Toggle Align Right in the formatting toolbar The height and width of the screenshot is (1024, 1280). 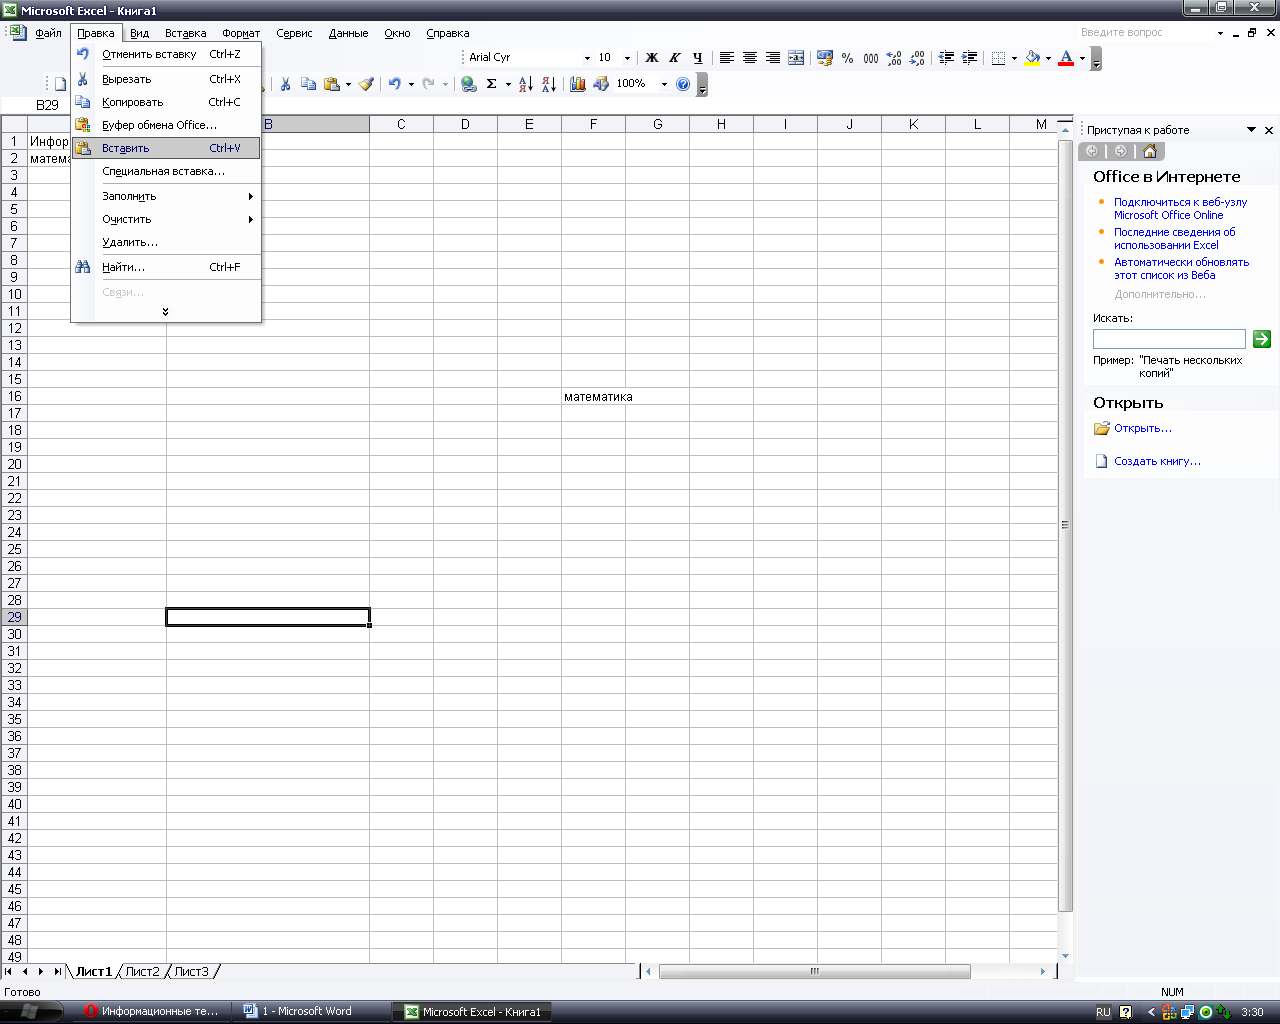click(773, 58)
